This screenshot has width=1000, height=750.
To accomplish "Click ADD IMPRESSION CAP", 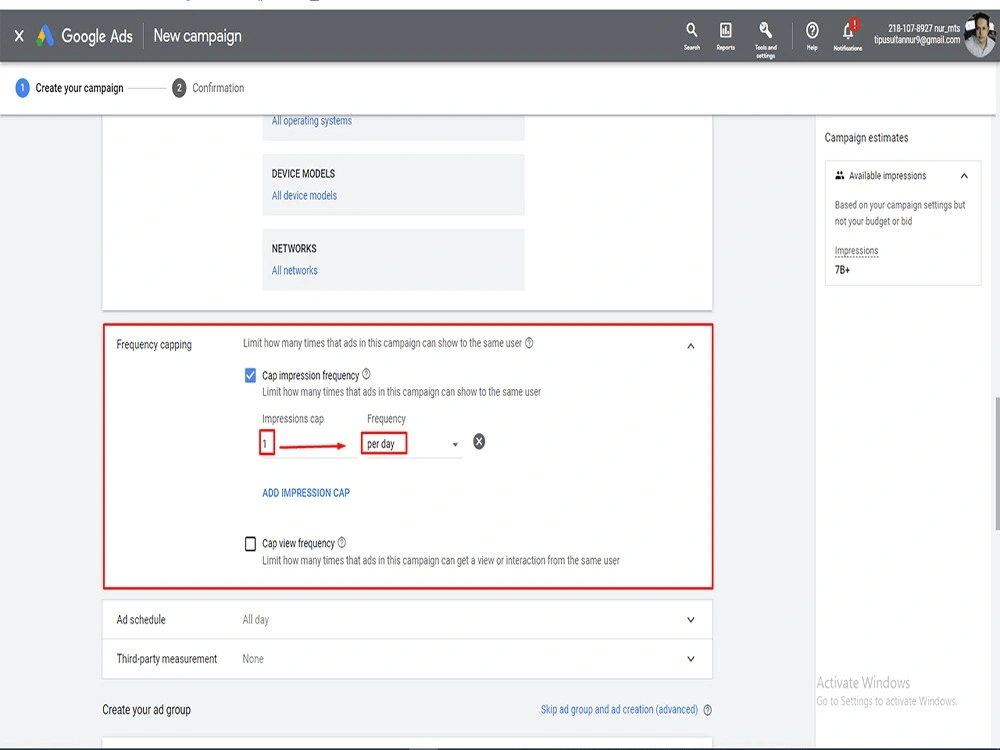I will point(306,493).
